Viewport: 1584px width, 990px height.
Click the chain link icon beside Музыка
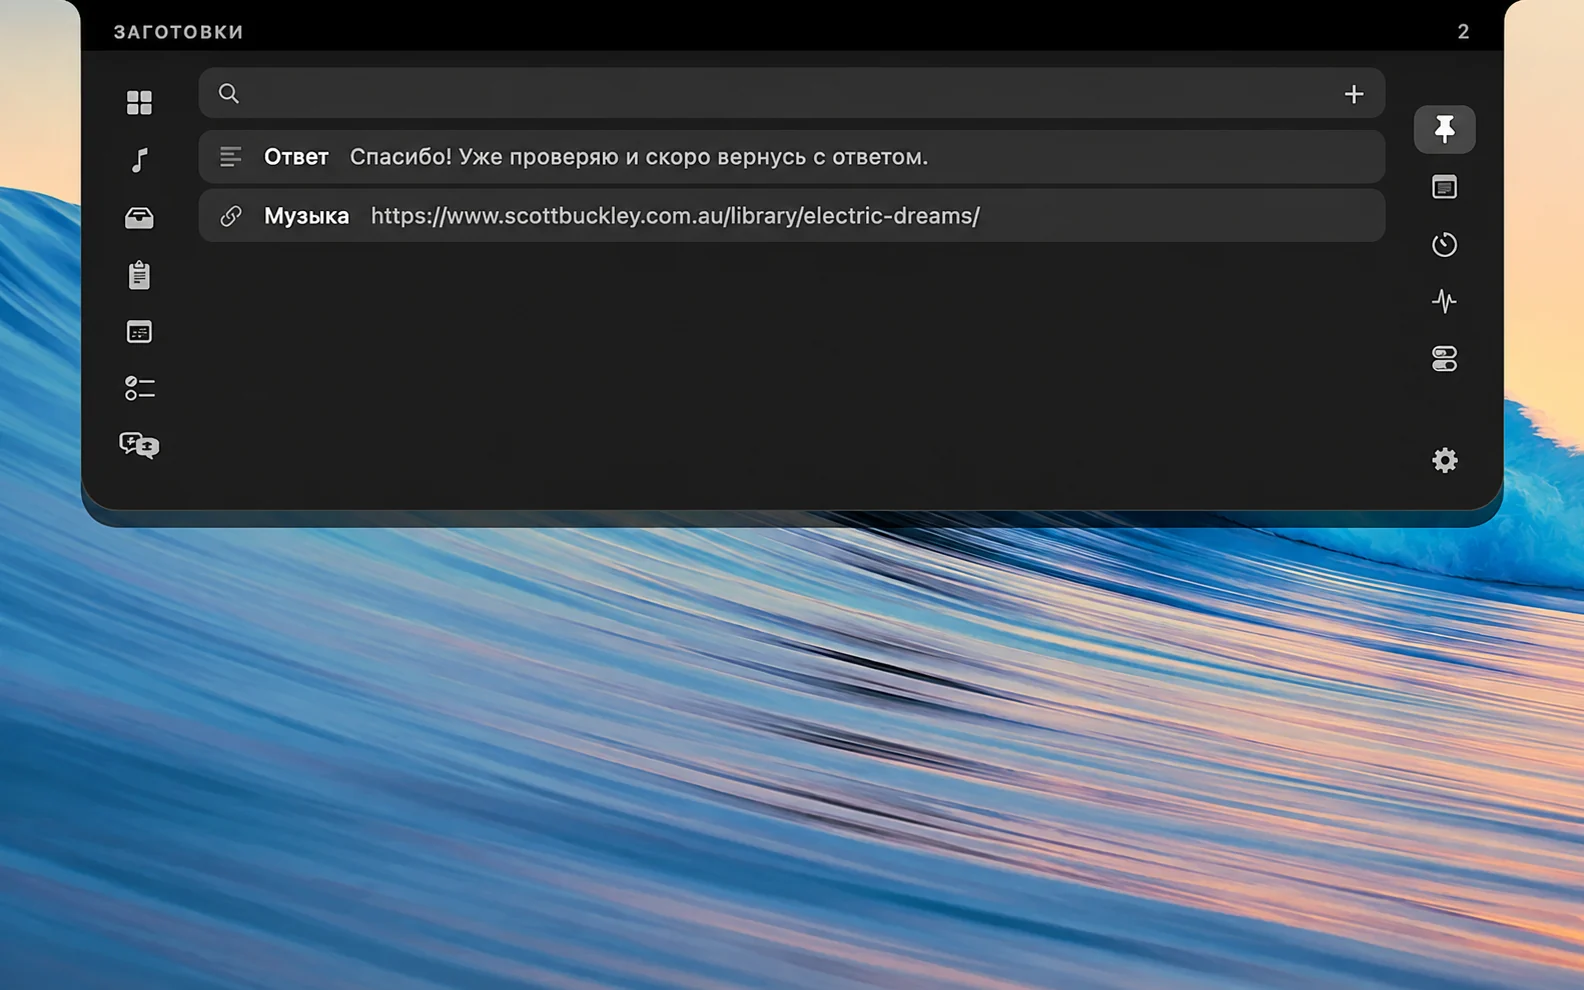point(231,216)
